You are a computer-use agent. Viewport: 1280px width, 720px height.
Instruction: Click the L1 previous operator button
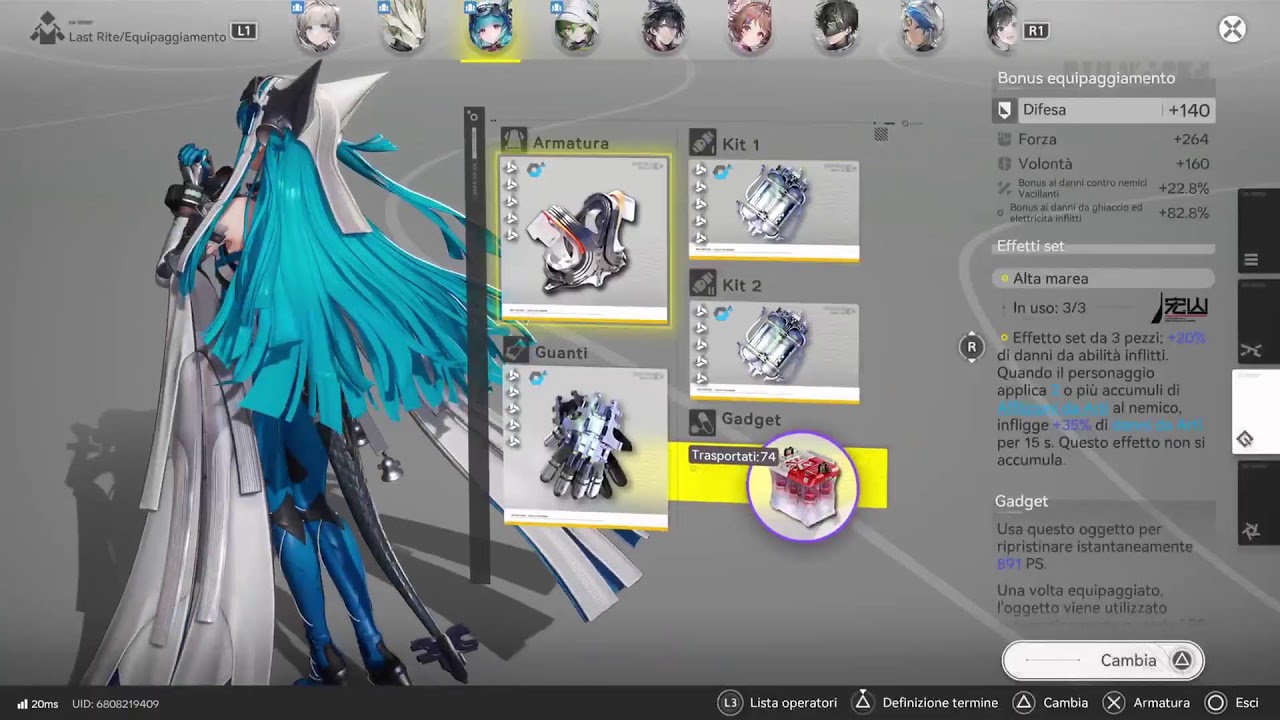243,31
